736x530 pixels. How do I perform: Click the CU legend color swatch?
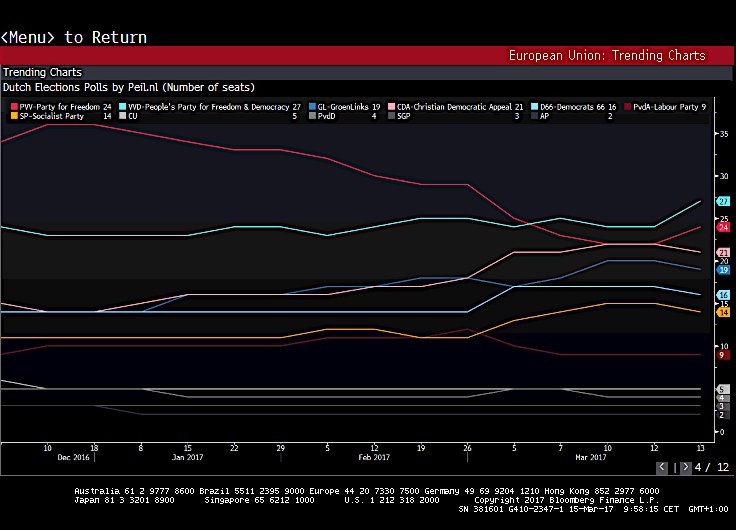click(123, 116)
